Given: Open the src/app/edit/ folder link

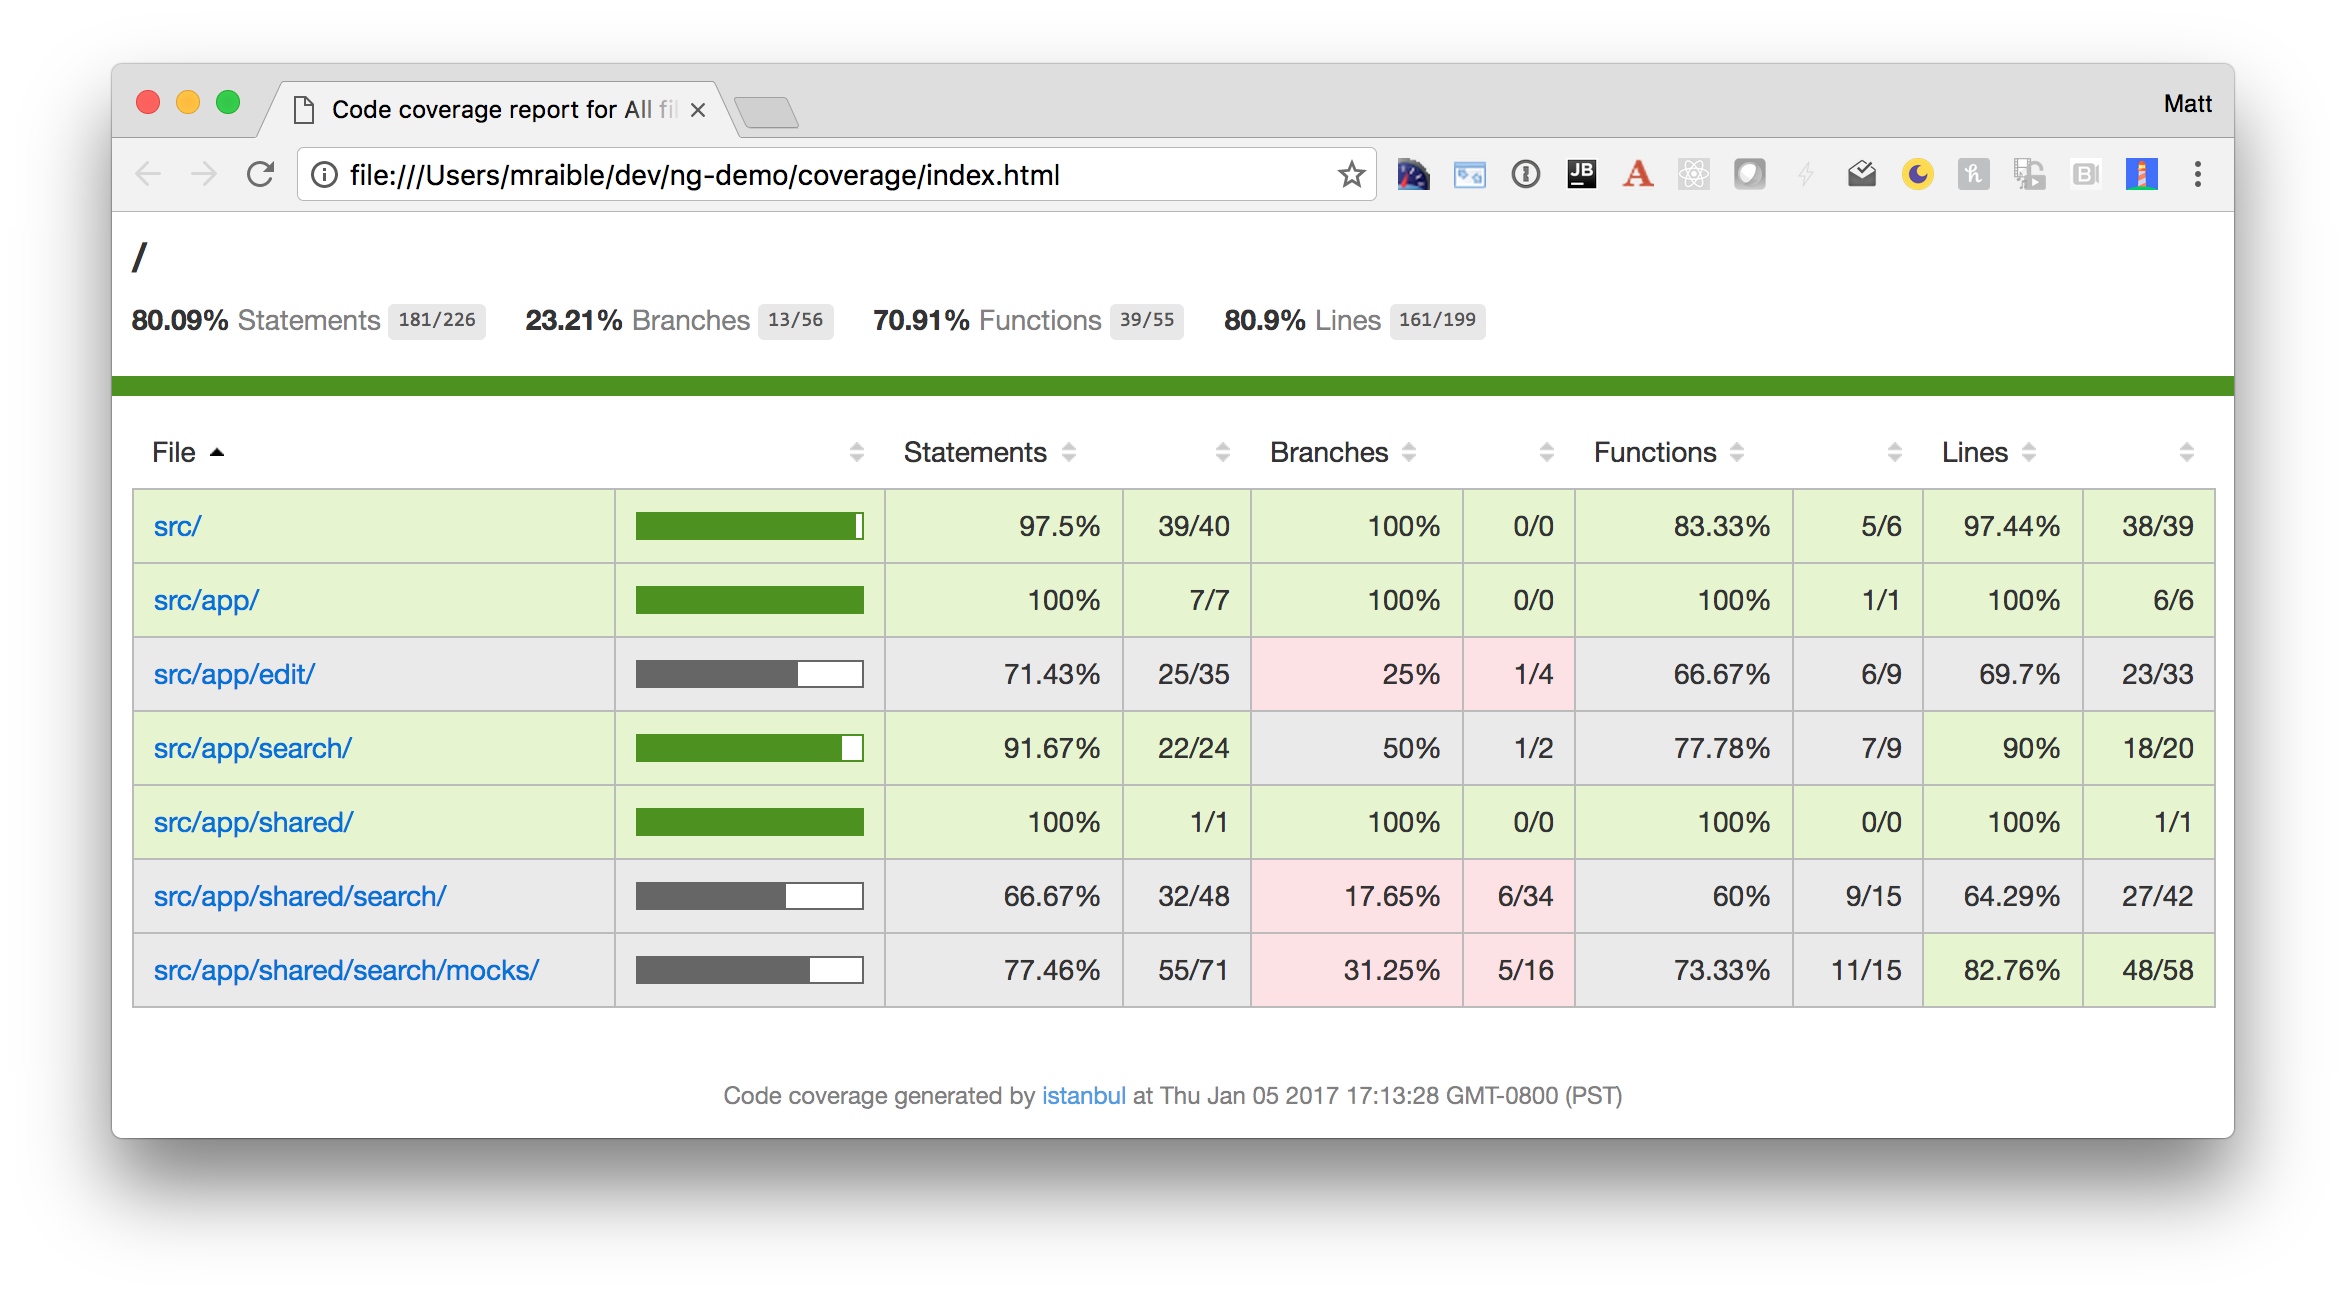Looking at the screenshot, I should coord(234,675).
